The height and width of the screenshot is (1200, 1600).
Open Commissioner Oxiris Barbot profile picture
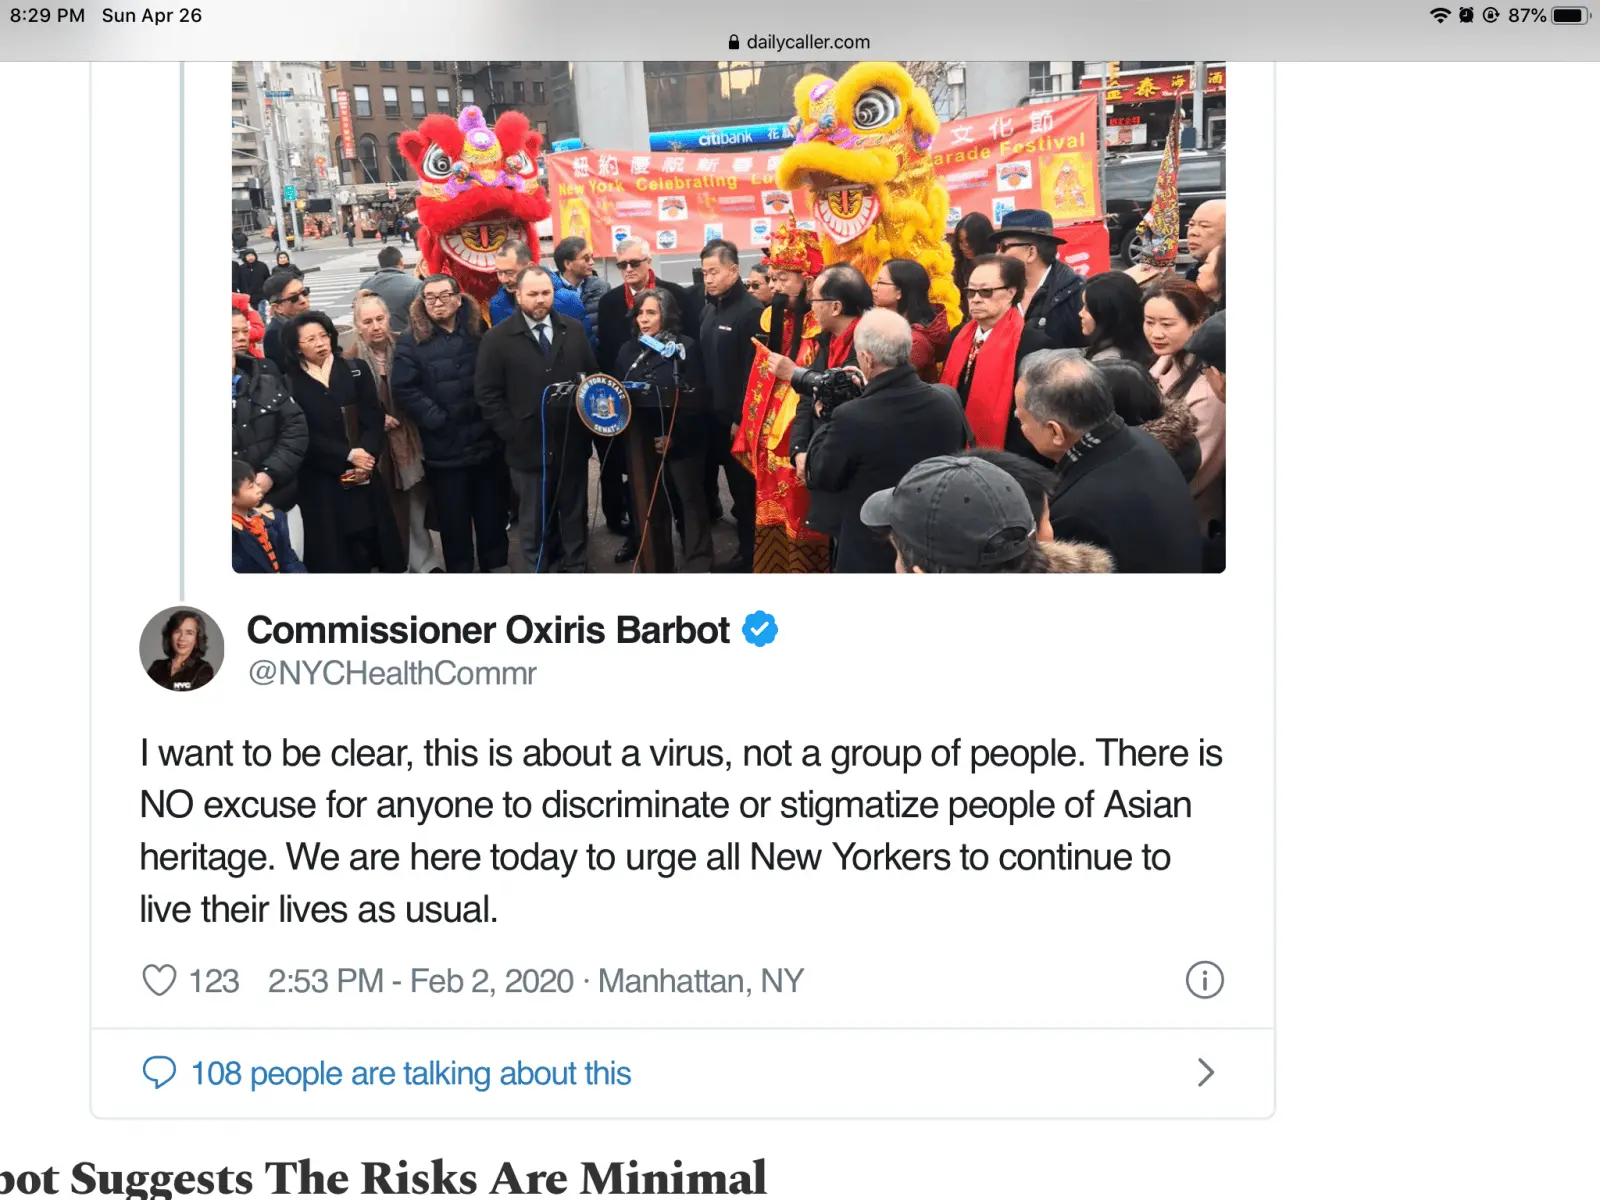pos(182,649)
